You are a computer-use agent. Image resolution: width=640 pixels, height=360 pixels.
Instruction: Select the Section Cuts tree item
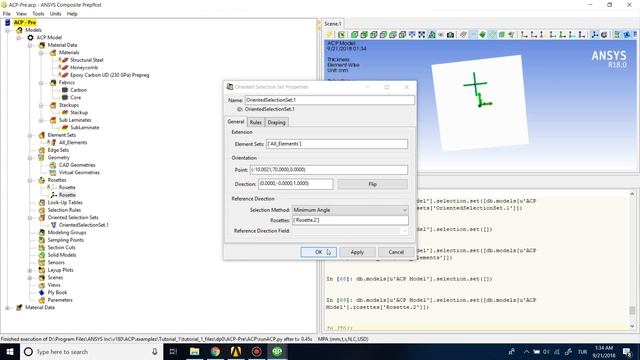click(62, 247)
